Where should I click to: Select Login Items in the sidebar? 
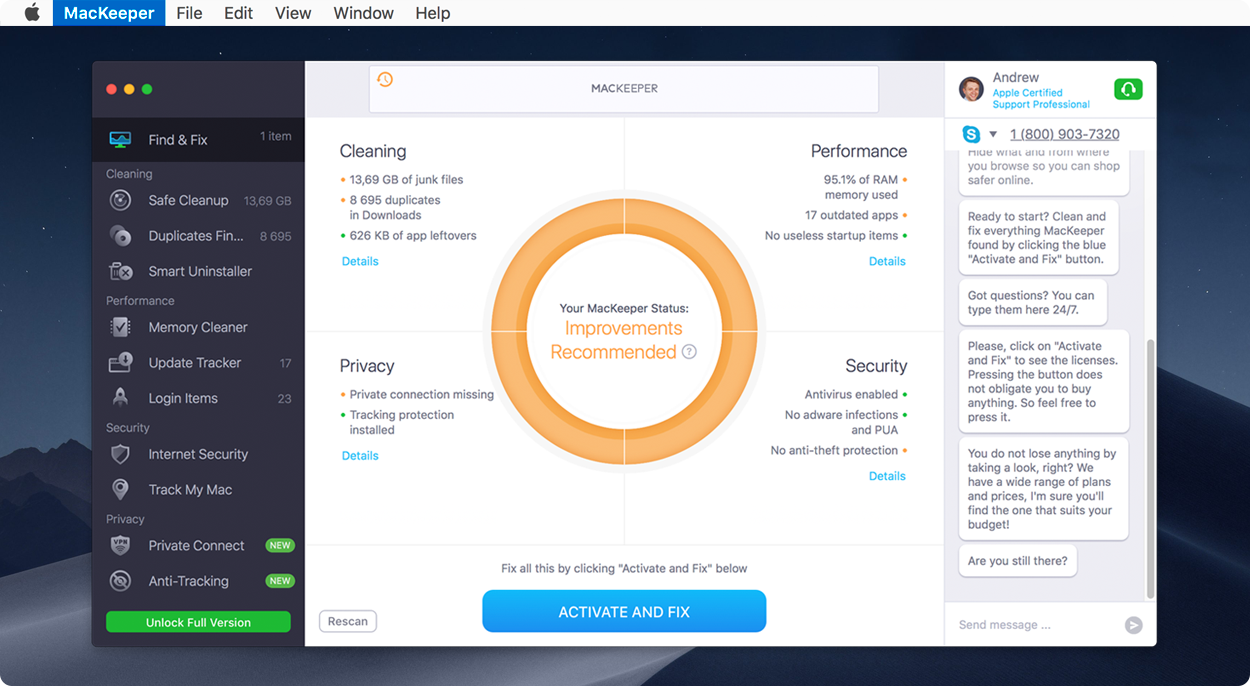(x=198, y=398)
